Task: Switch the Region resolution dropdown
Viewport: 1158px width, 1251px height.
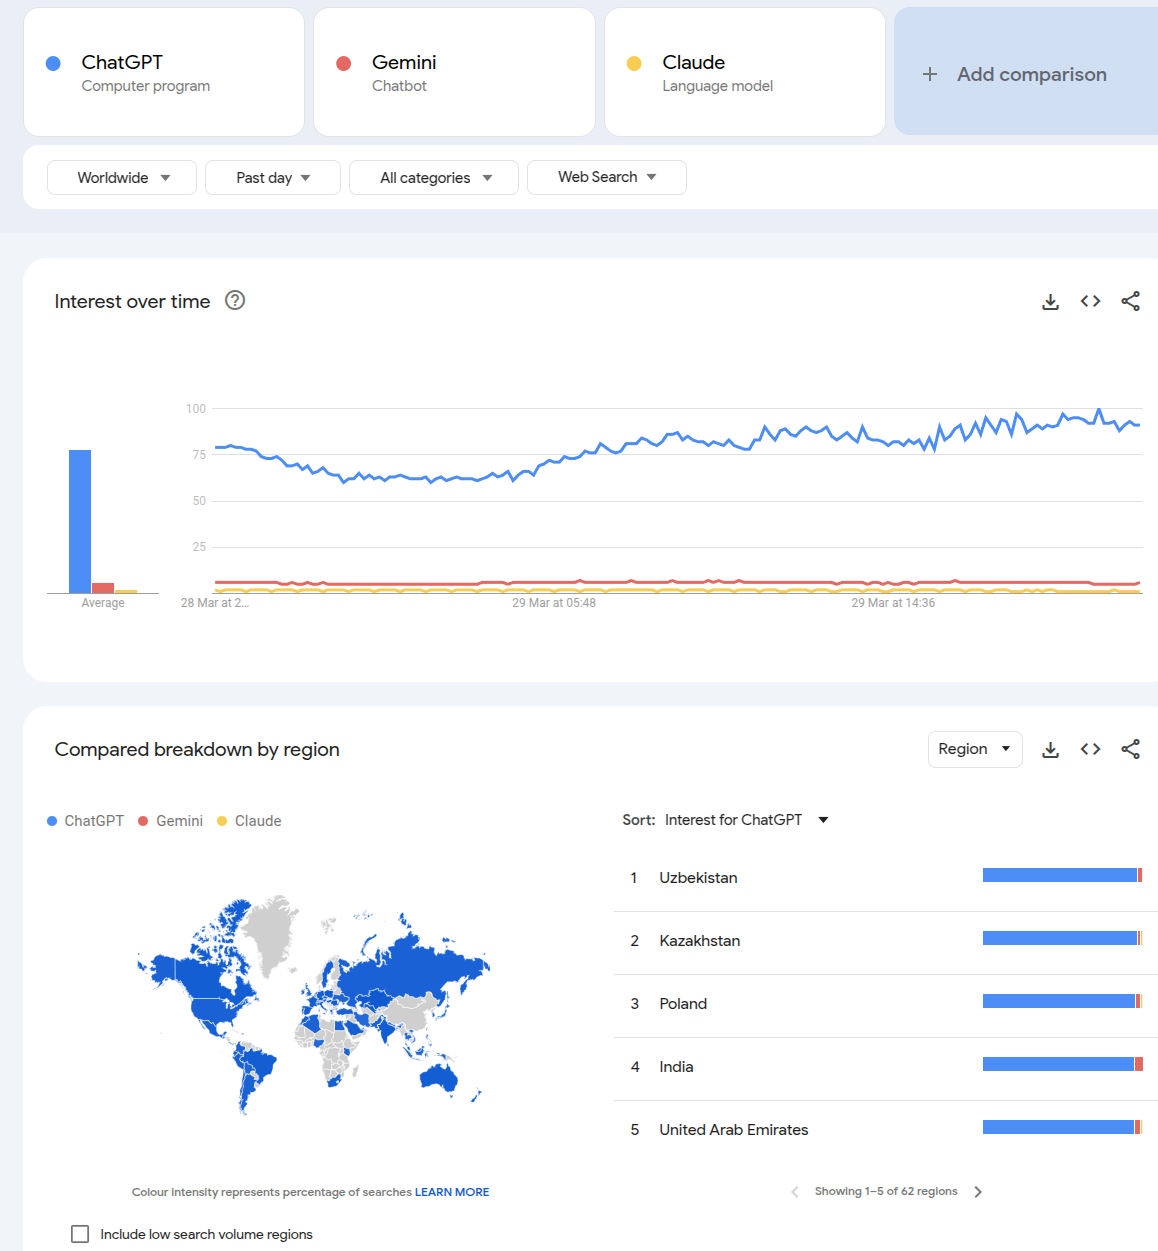Action: pos(974,749)
